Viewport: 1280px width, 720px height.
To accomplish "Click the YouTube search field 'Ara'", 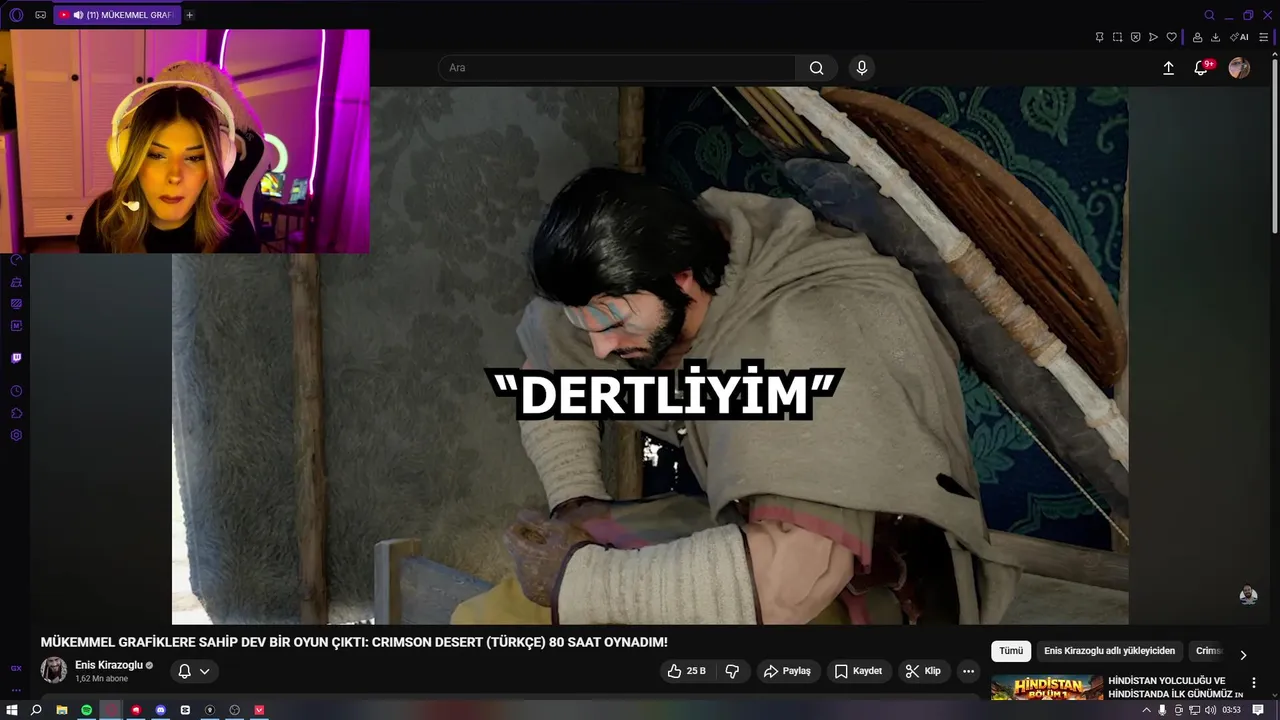I will coord(617,68).
